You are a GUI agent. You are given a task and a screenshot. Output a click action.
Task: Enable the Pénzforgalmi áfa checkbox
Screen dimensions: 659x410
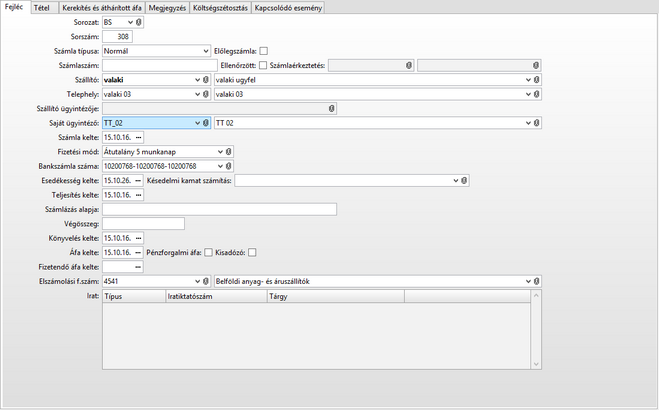(208, 253)
